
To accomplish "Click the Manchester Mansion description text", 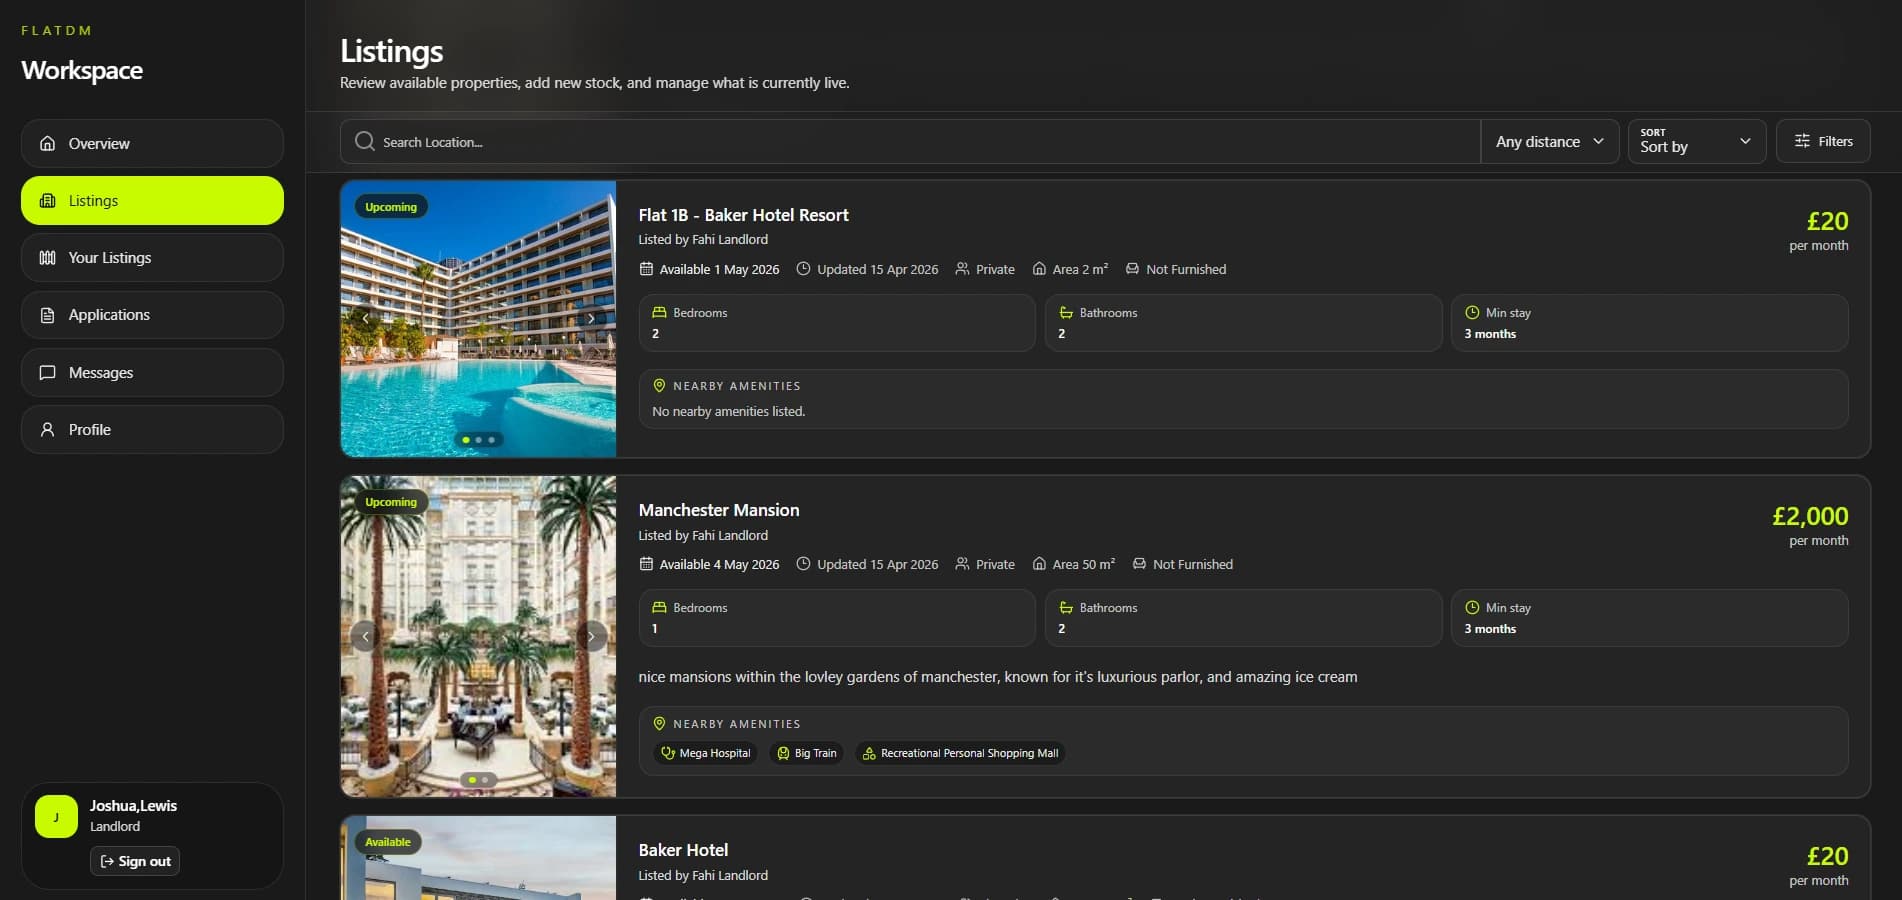I will pyautogui.click(x=998, y=677).
